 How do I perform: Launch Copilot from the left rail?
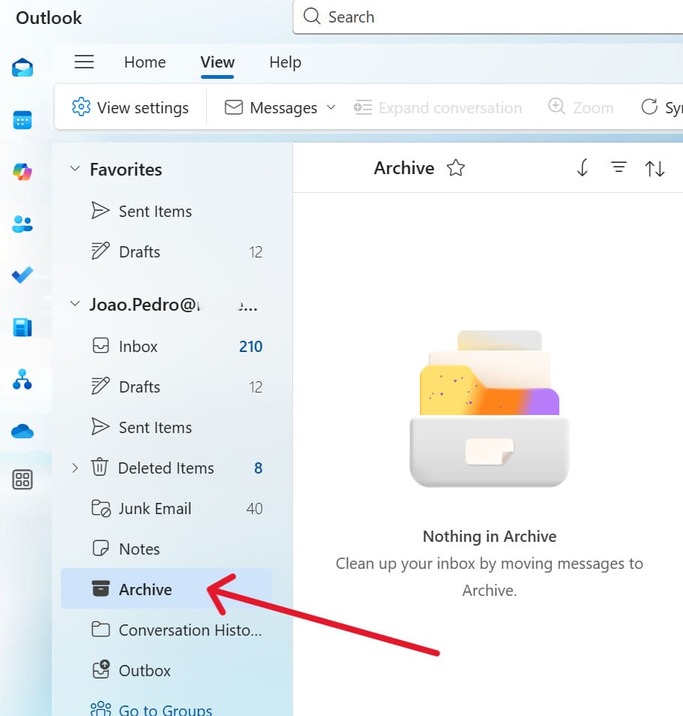click(22, 172)
